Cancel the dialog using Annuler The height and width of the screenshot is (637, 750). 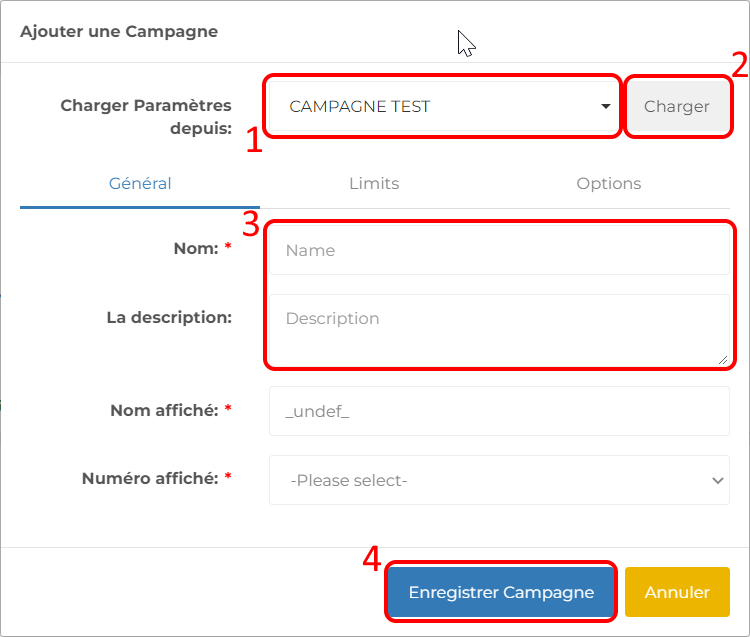click(x=677, y=592)
